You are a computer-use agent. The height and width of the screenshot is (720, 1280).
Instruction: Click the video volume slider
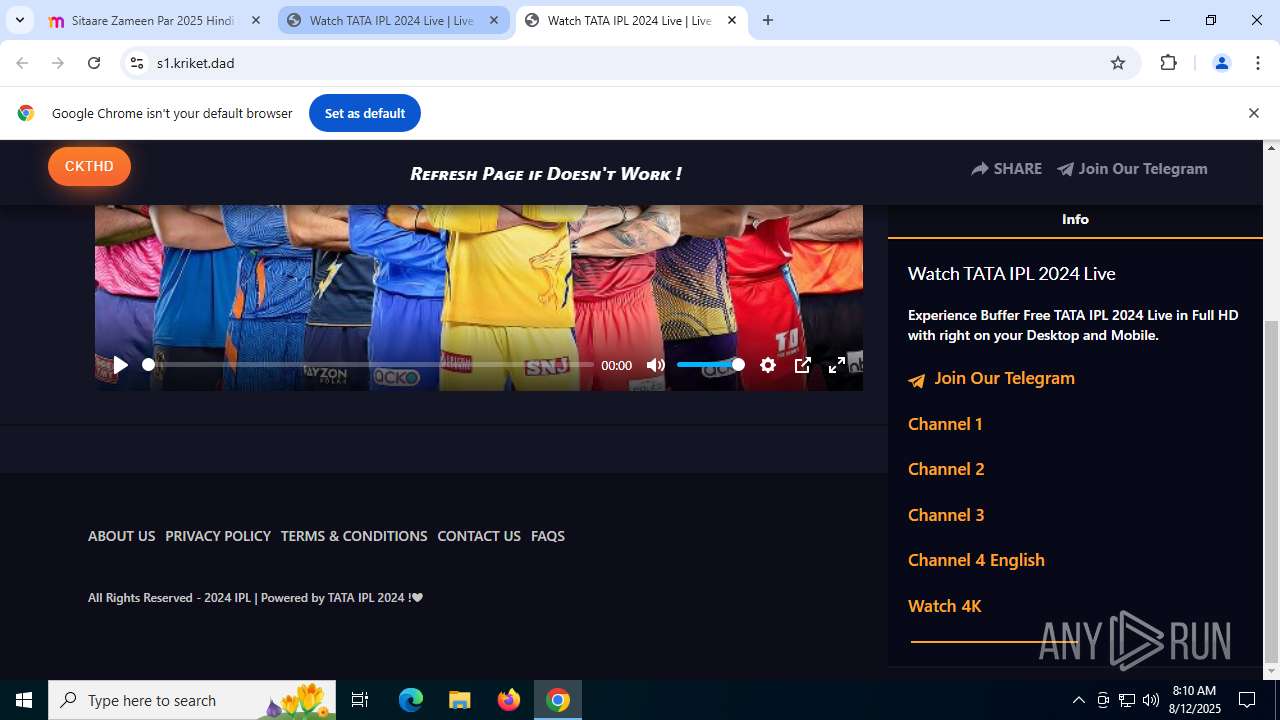coord(710,365)
